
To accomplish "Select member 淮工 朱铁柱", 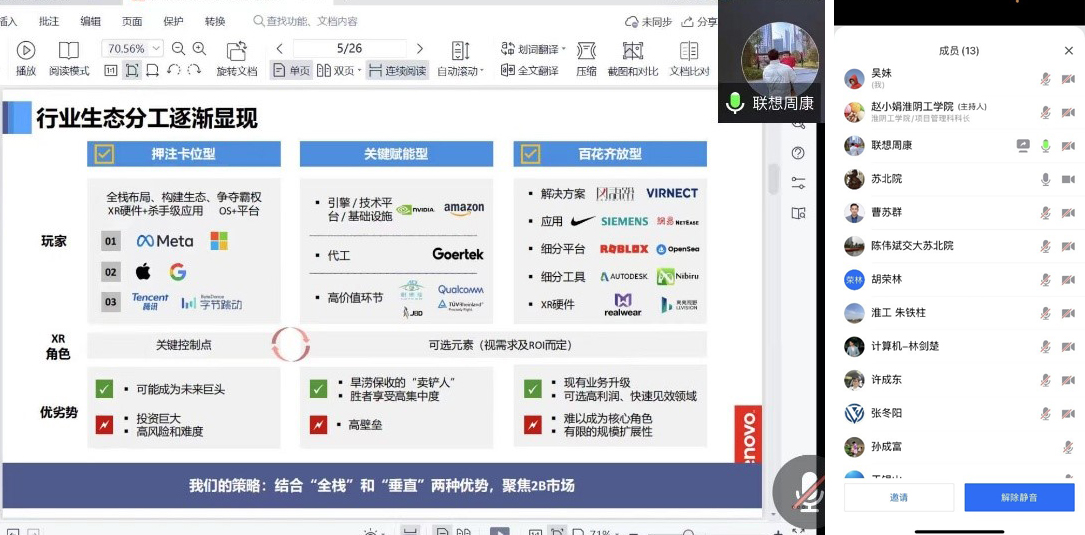I will point(959,313).
